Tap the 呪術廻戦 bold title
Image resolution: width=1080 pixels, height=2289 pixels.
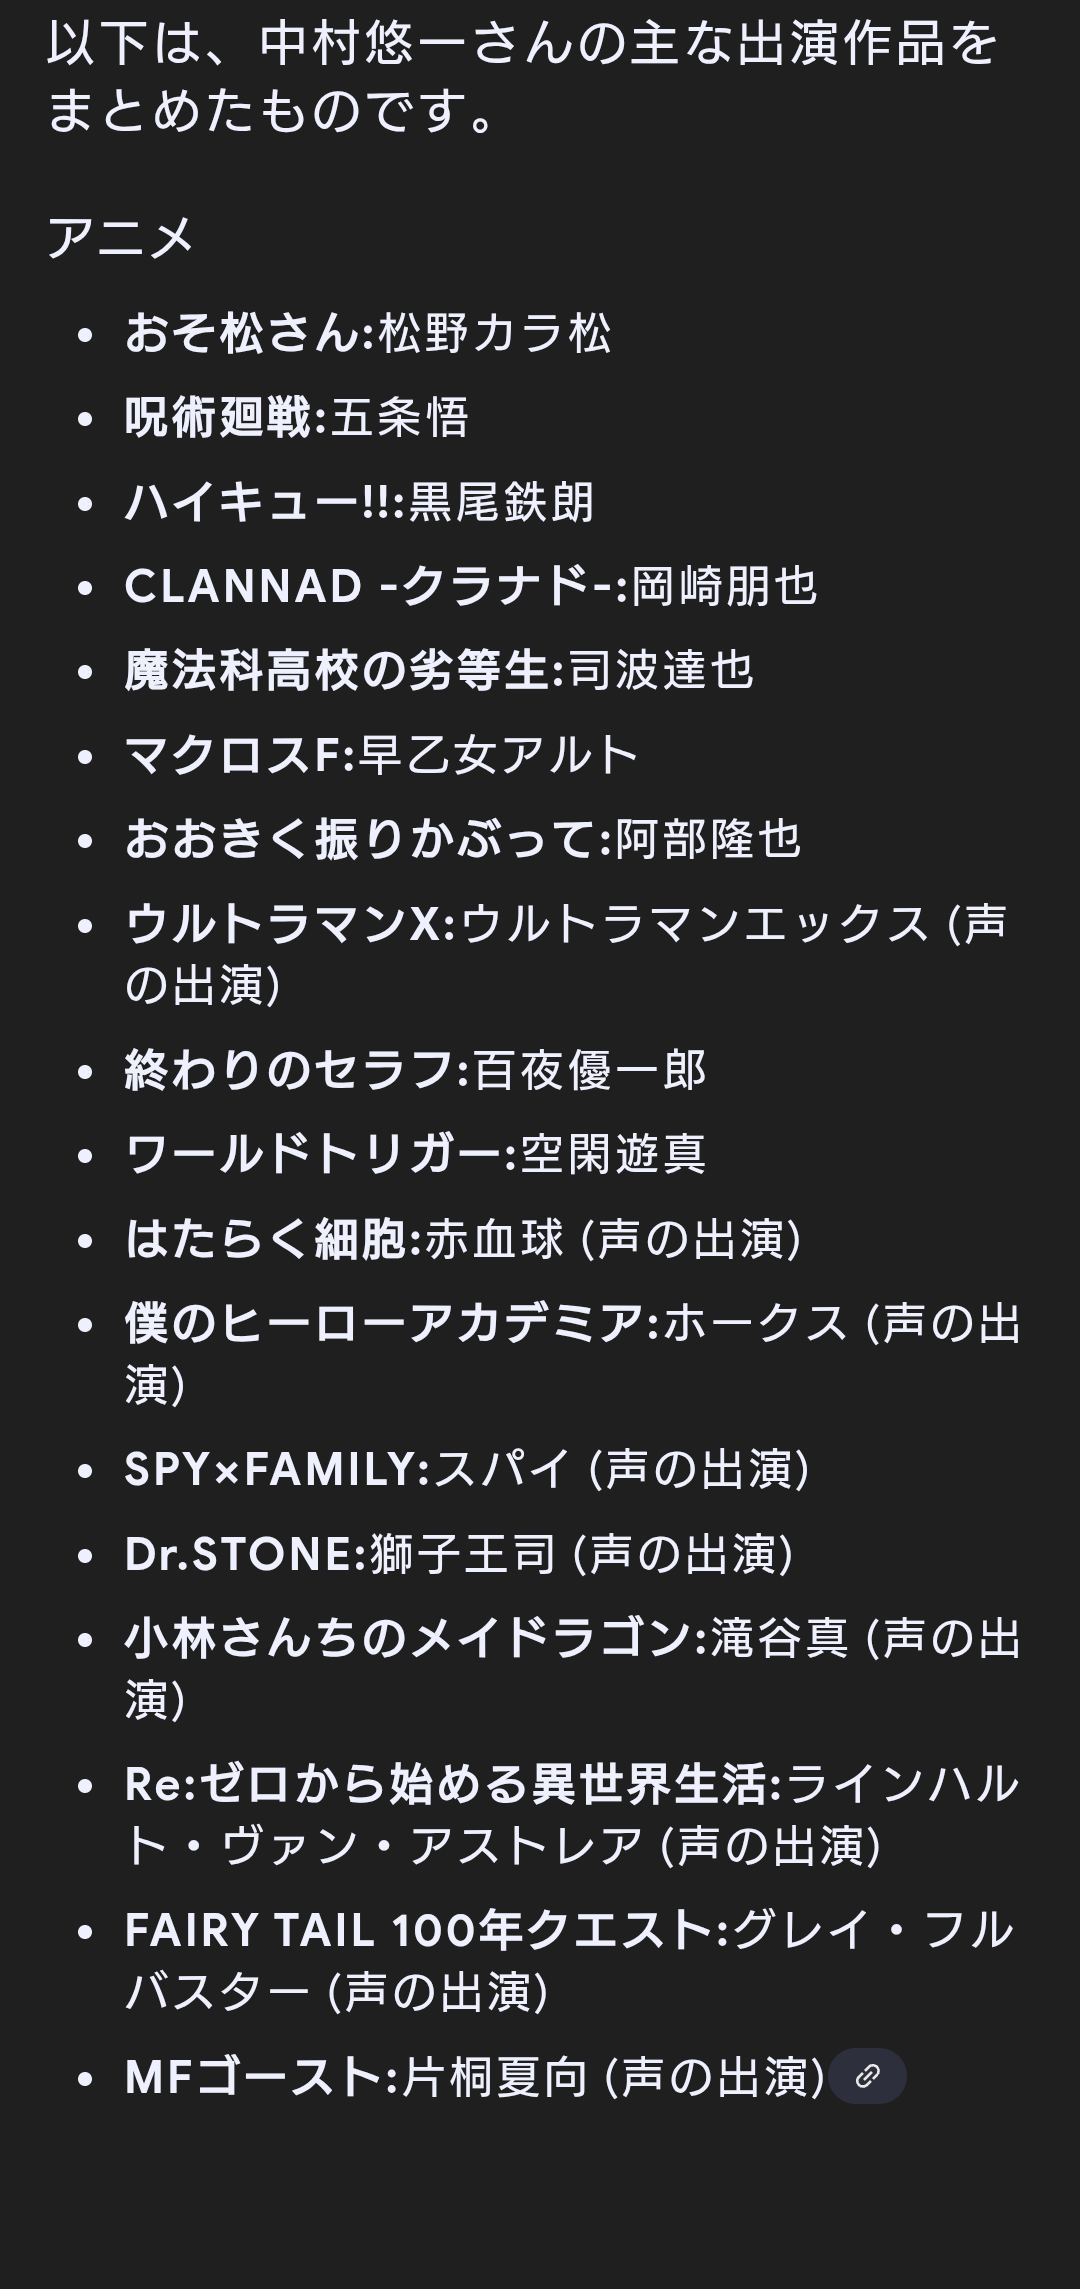(219, 417)
